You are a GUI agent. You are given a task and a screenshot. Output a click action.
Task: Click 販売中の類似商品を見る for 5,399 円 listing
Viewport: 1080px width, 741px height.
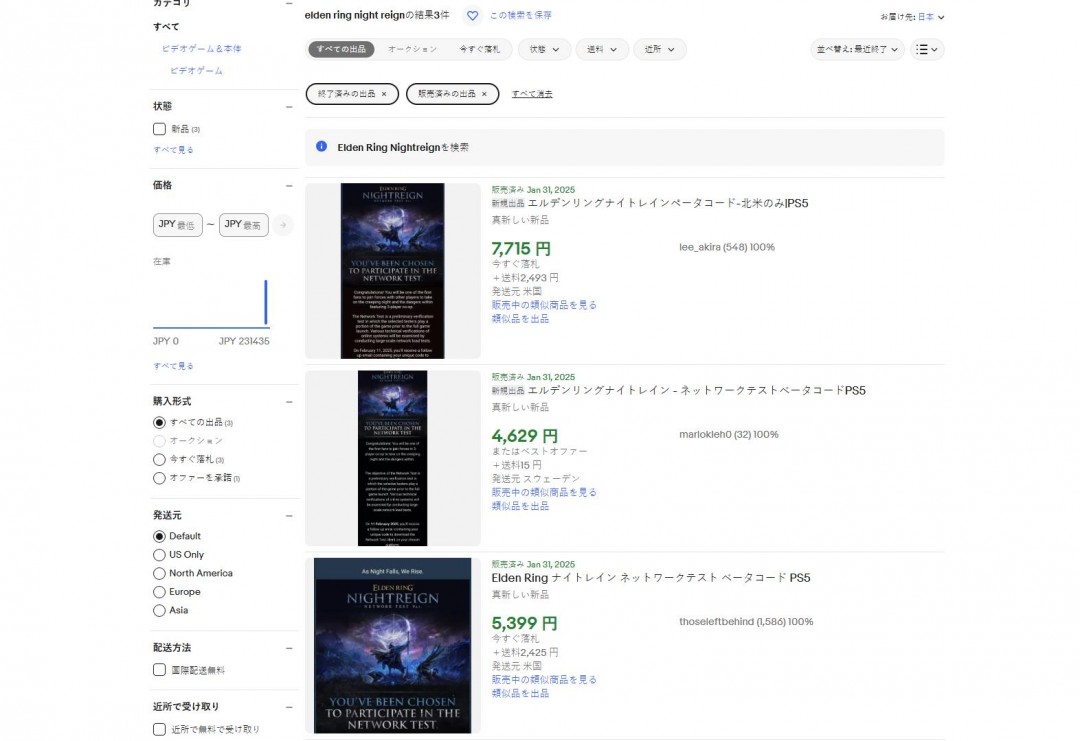544,680
